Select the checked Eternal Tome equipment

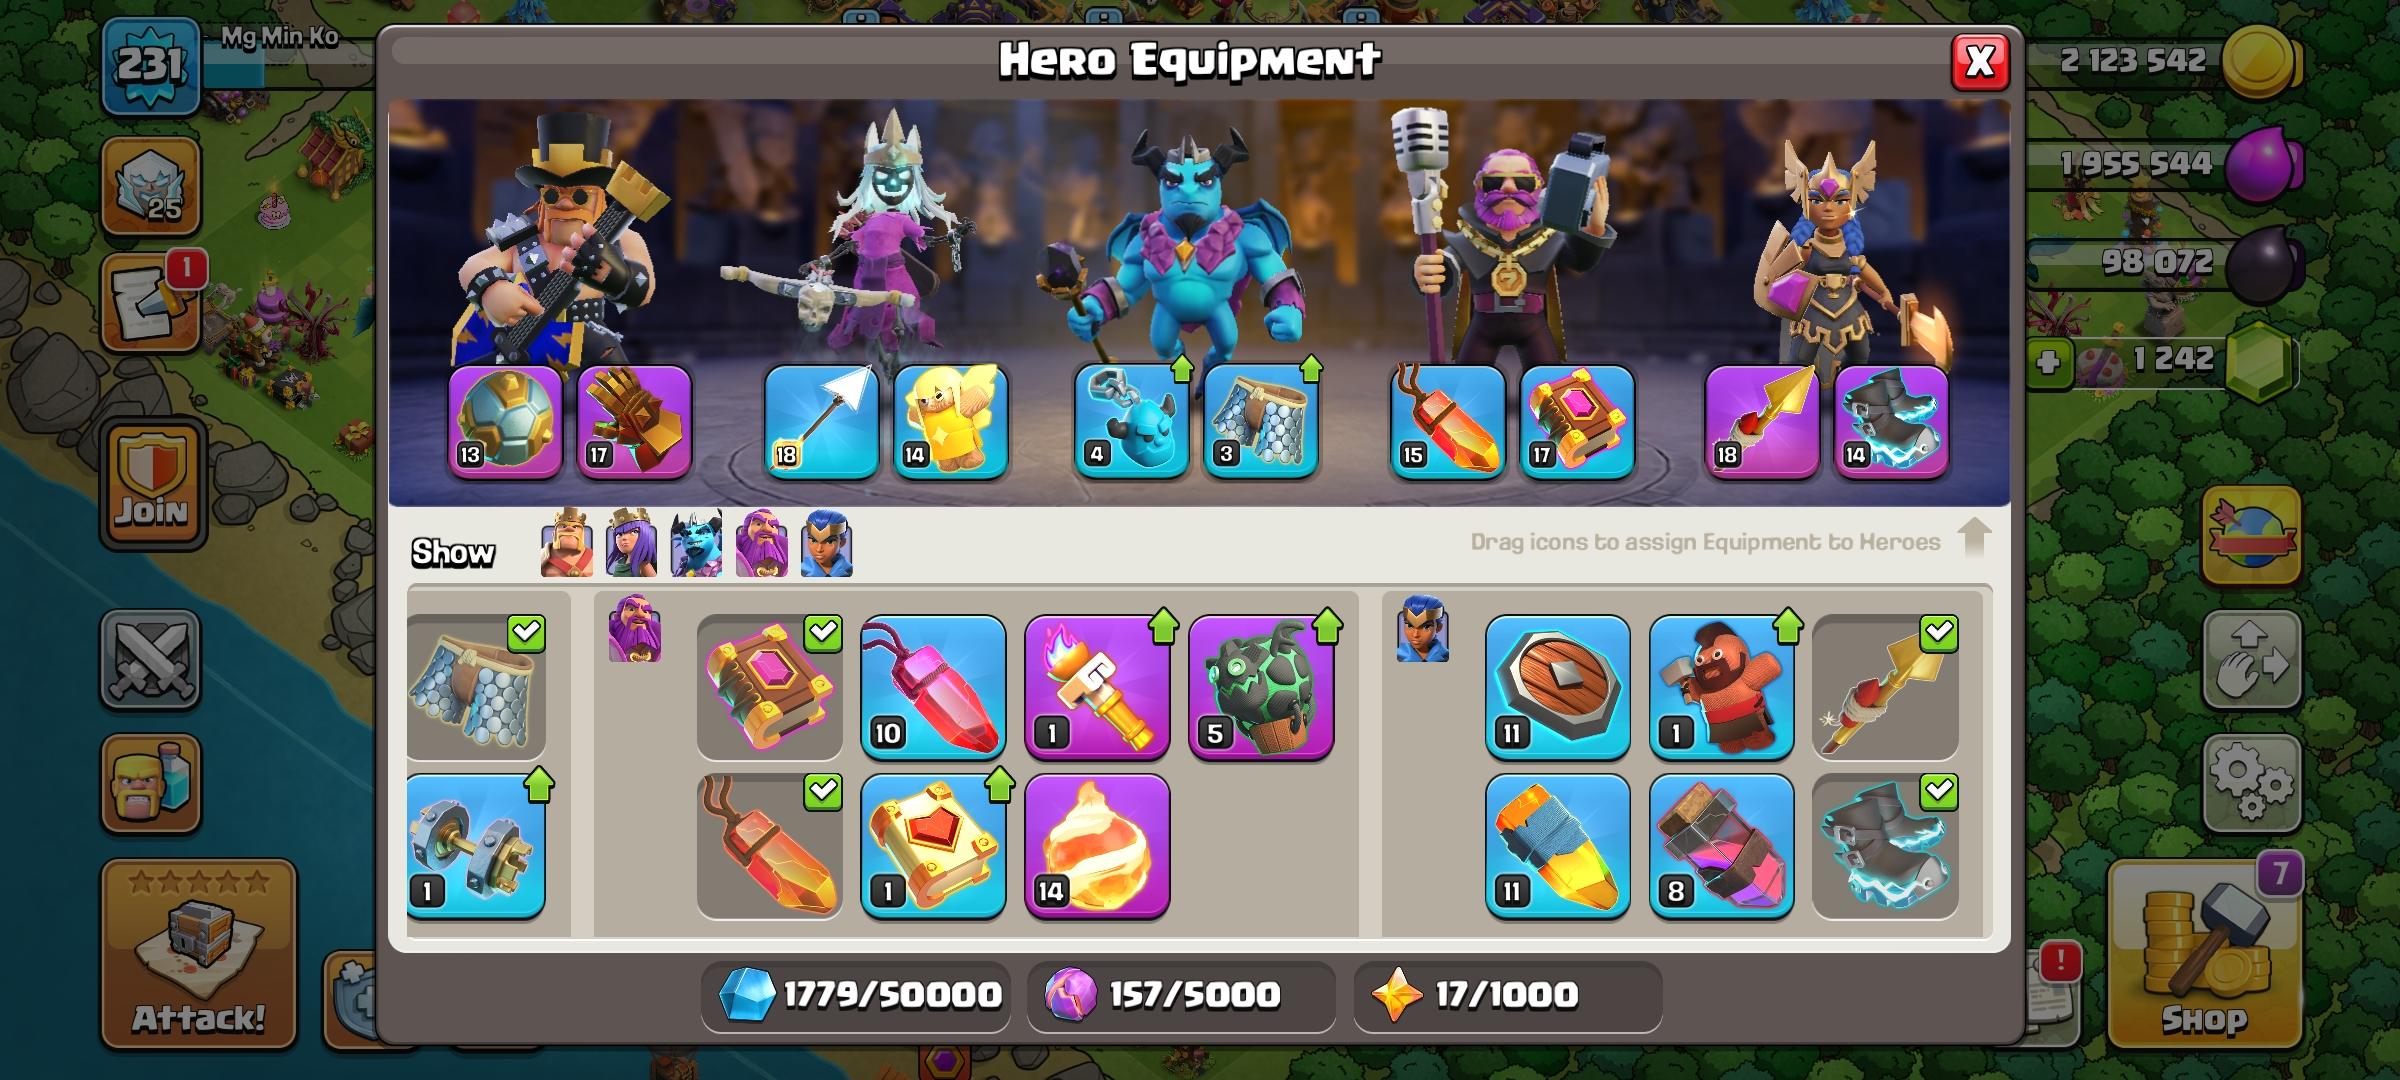click(x=769, y=688)
